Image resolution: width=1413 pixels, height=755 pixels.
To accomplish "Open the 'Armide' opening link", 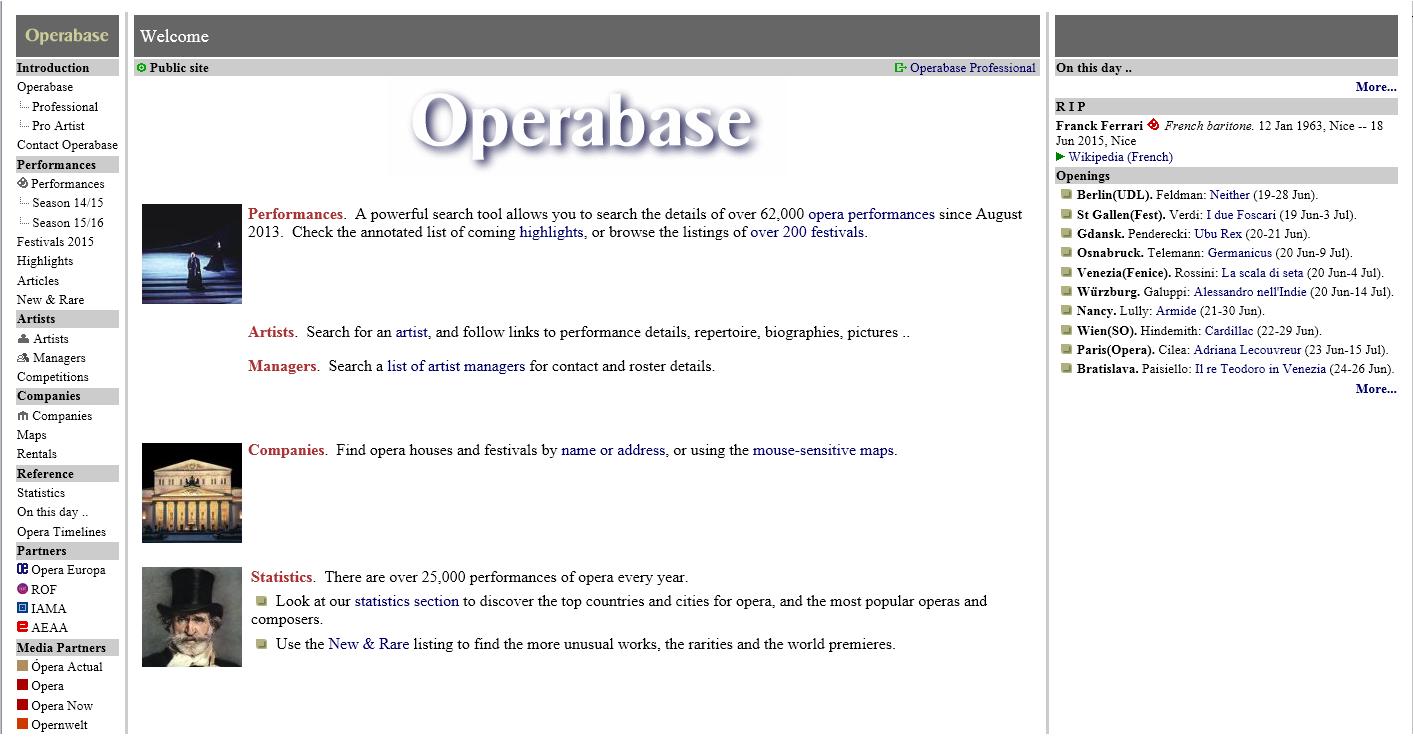I will (x=1176, y=311).
